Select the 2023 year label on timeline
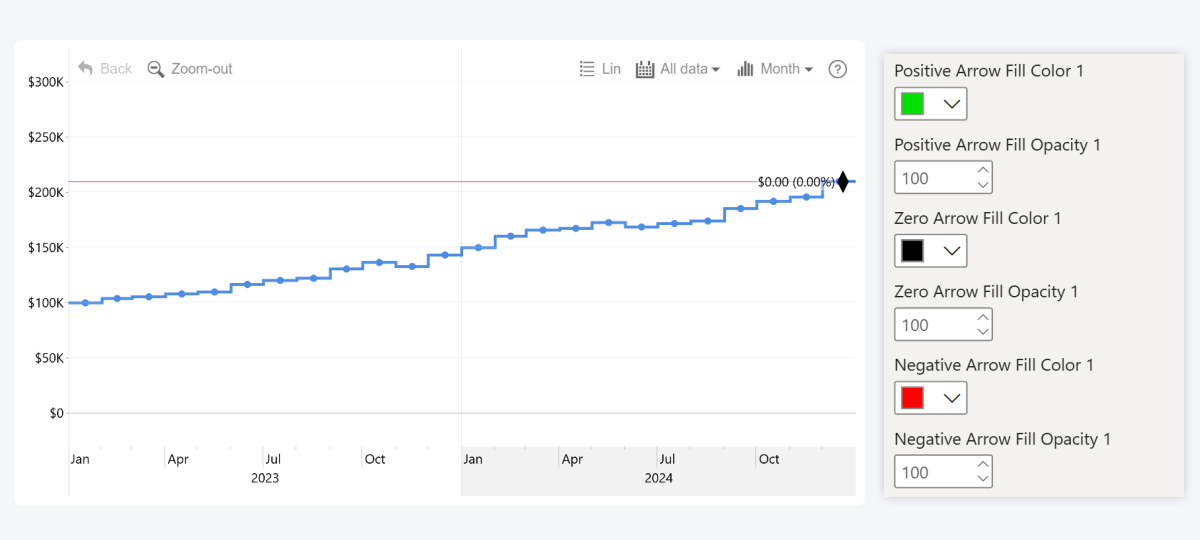 coord(265,478)
